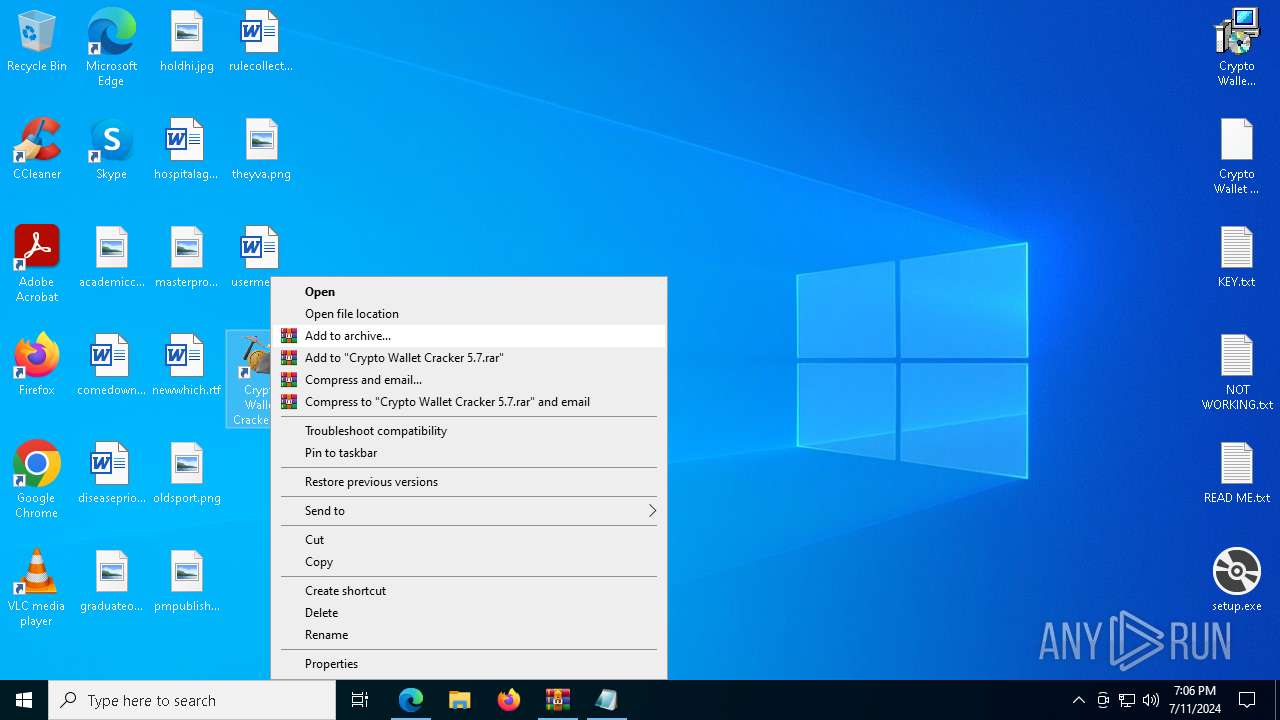Open network status tray icon
This screenshot has width=1280, height=720.
(x=1127, y=700)
